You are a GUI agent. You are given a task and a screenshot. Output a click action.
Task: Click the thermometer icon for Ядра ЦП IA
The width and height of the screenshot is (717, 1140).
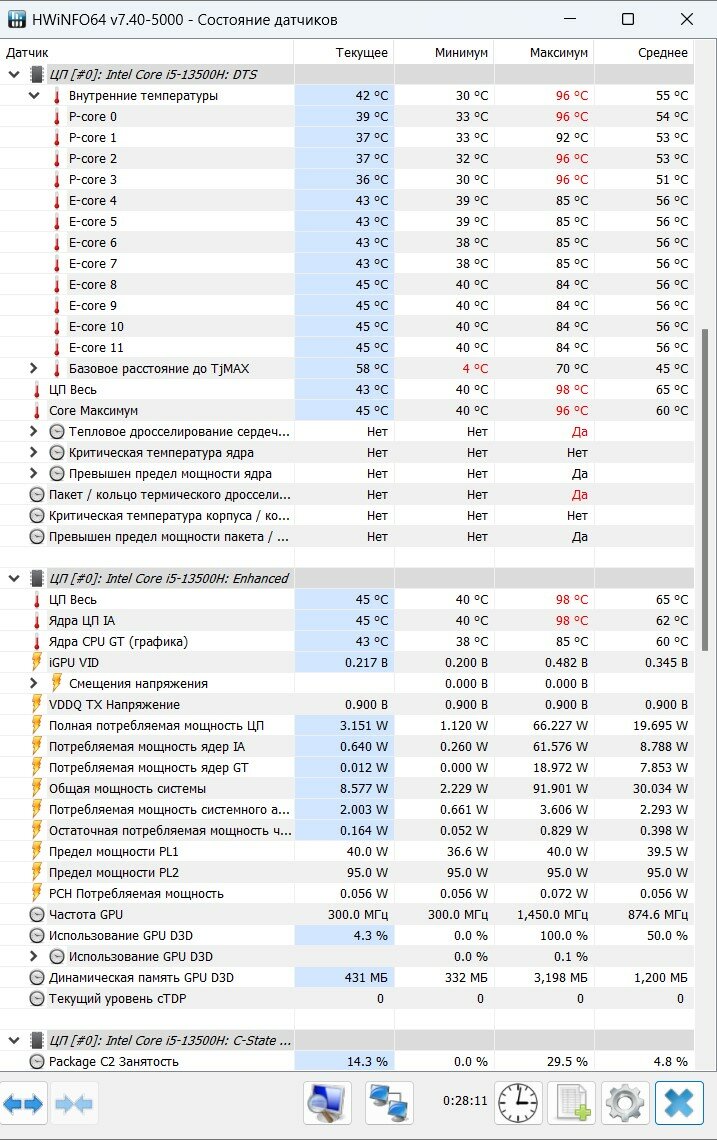(37, 621)
